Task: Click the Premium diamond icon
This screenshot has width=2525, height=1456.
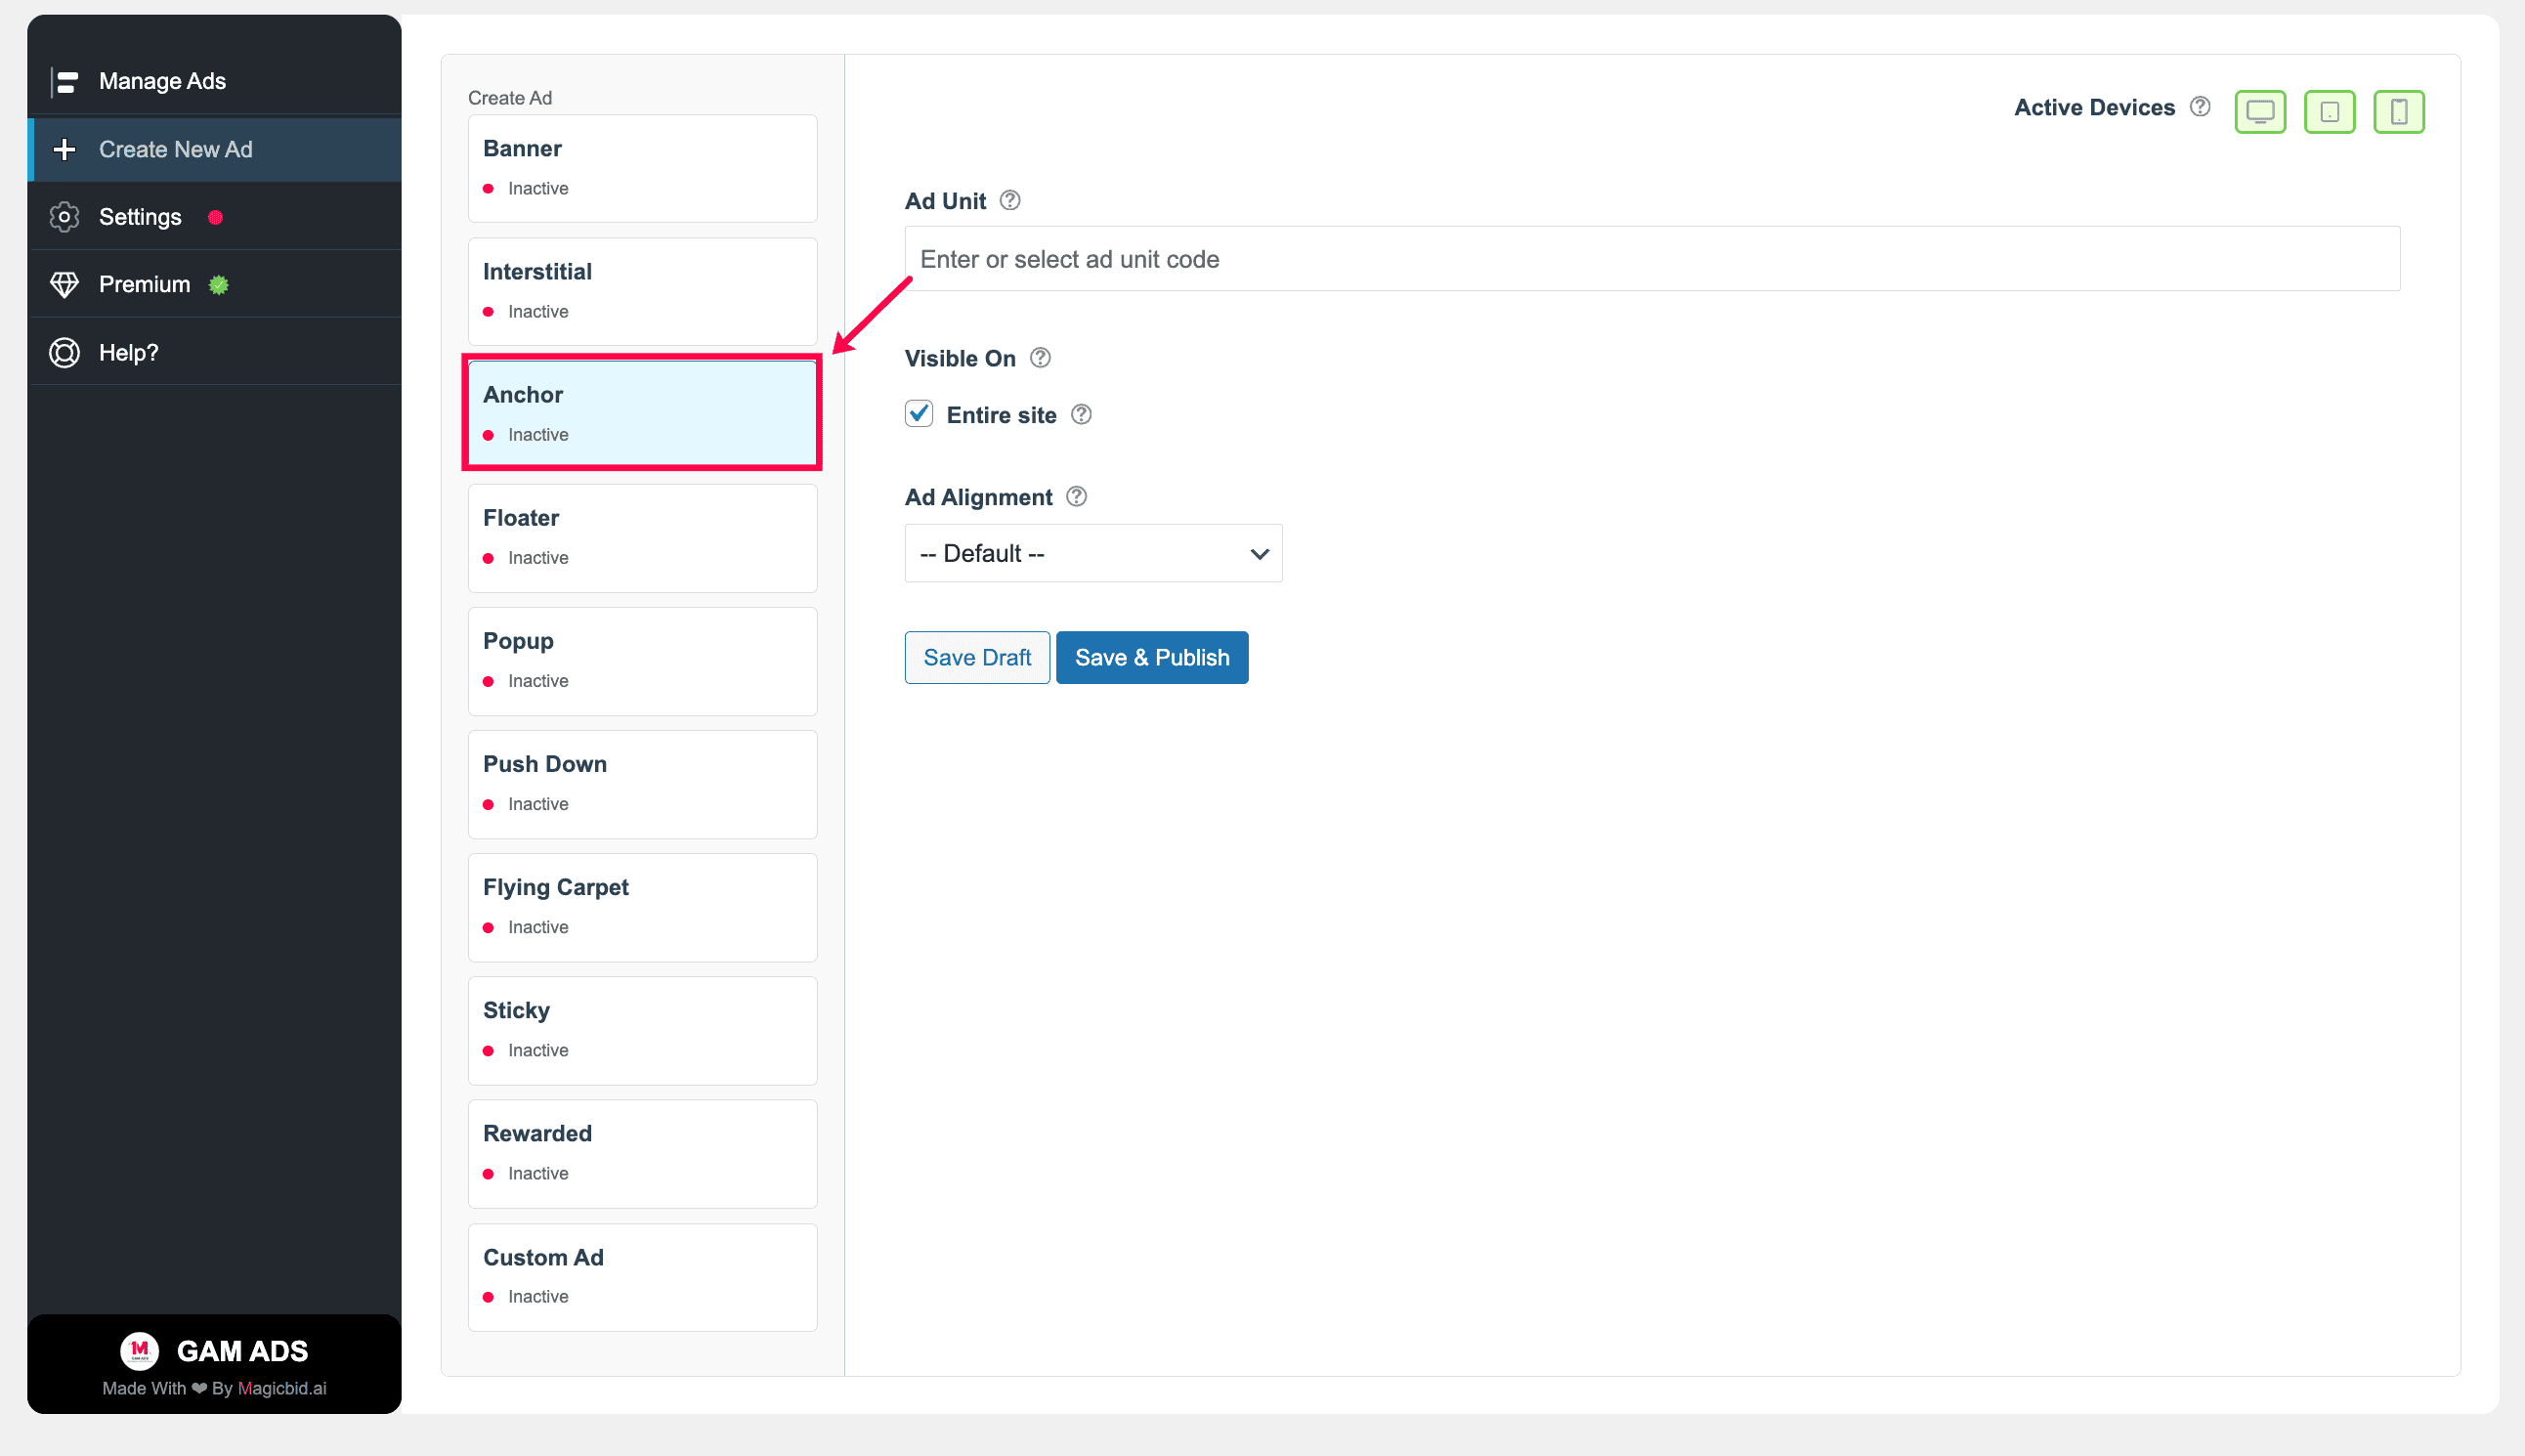Action: coord(65,285)
